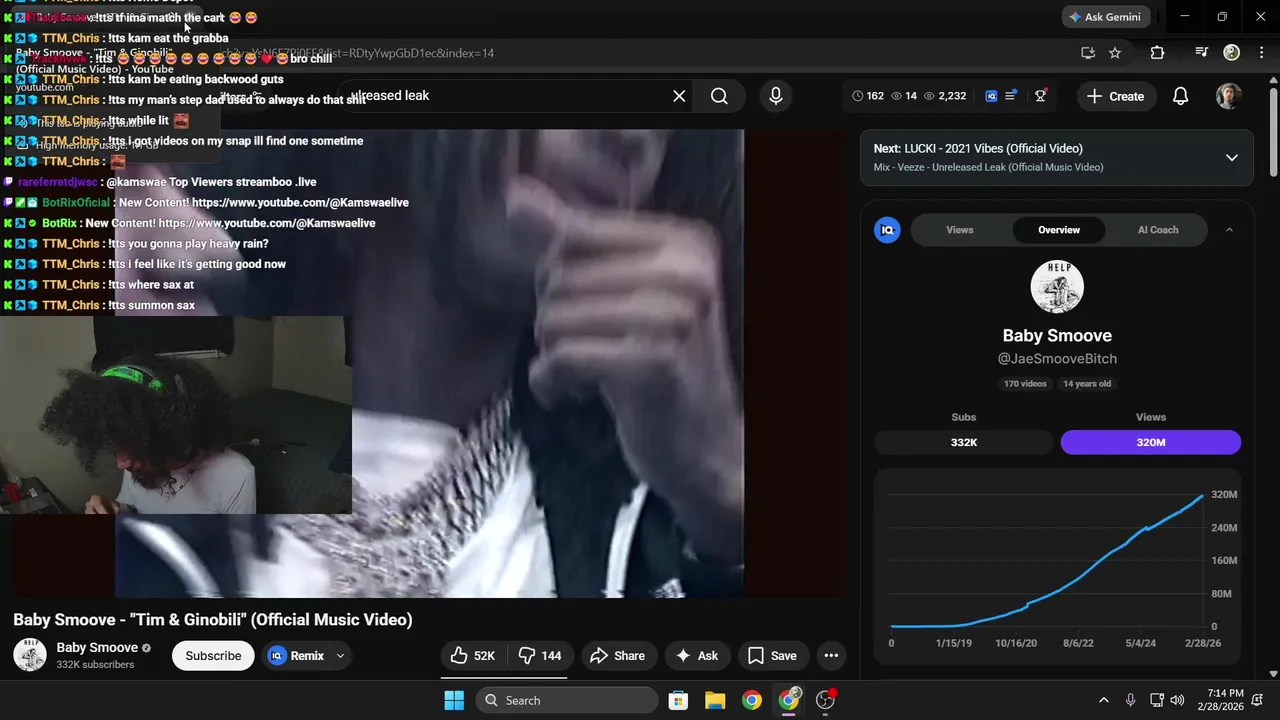Image resolution: width=1280 pixels, height=720 pixels.
Task: Select the Views 320M toggle
Action: pyautogui.click(x=1150, y=442)
